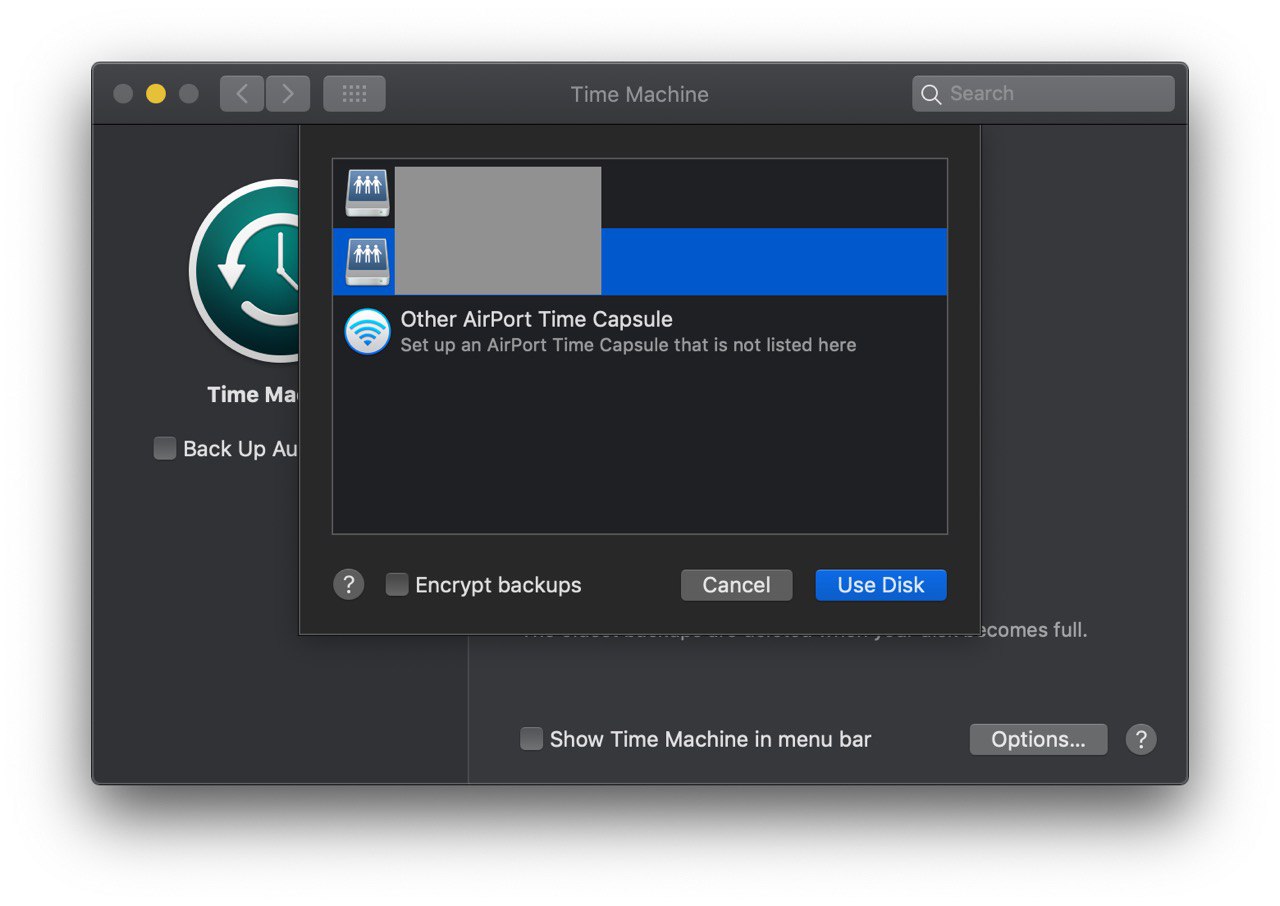Click the Time Machine window title
Image resolution: width=1280 pixels, height=906 pixels.
[x=640, y=94]
